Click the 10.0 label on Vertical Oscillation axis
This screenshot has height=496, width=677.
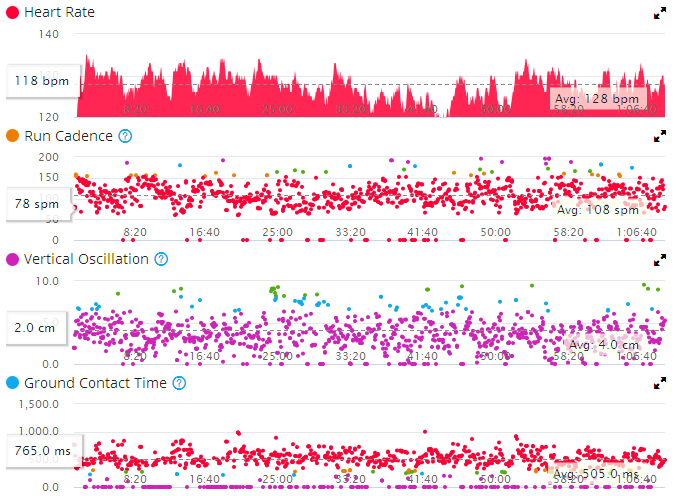coord(47,281)
